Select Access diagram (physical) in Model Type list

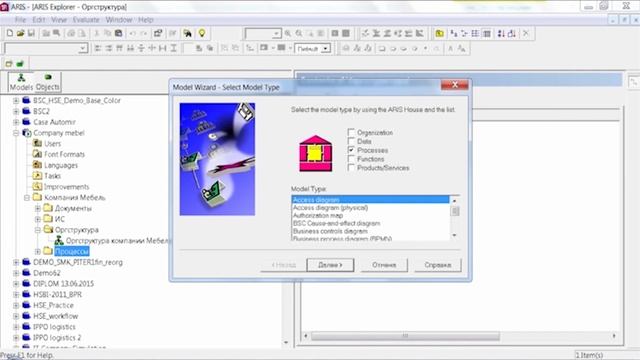pos(370,208)
